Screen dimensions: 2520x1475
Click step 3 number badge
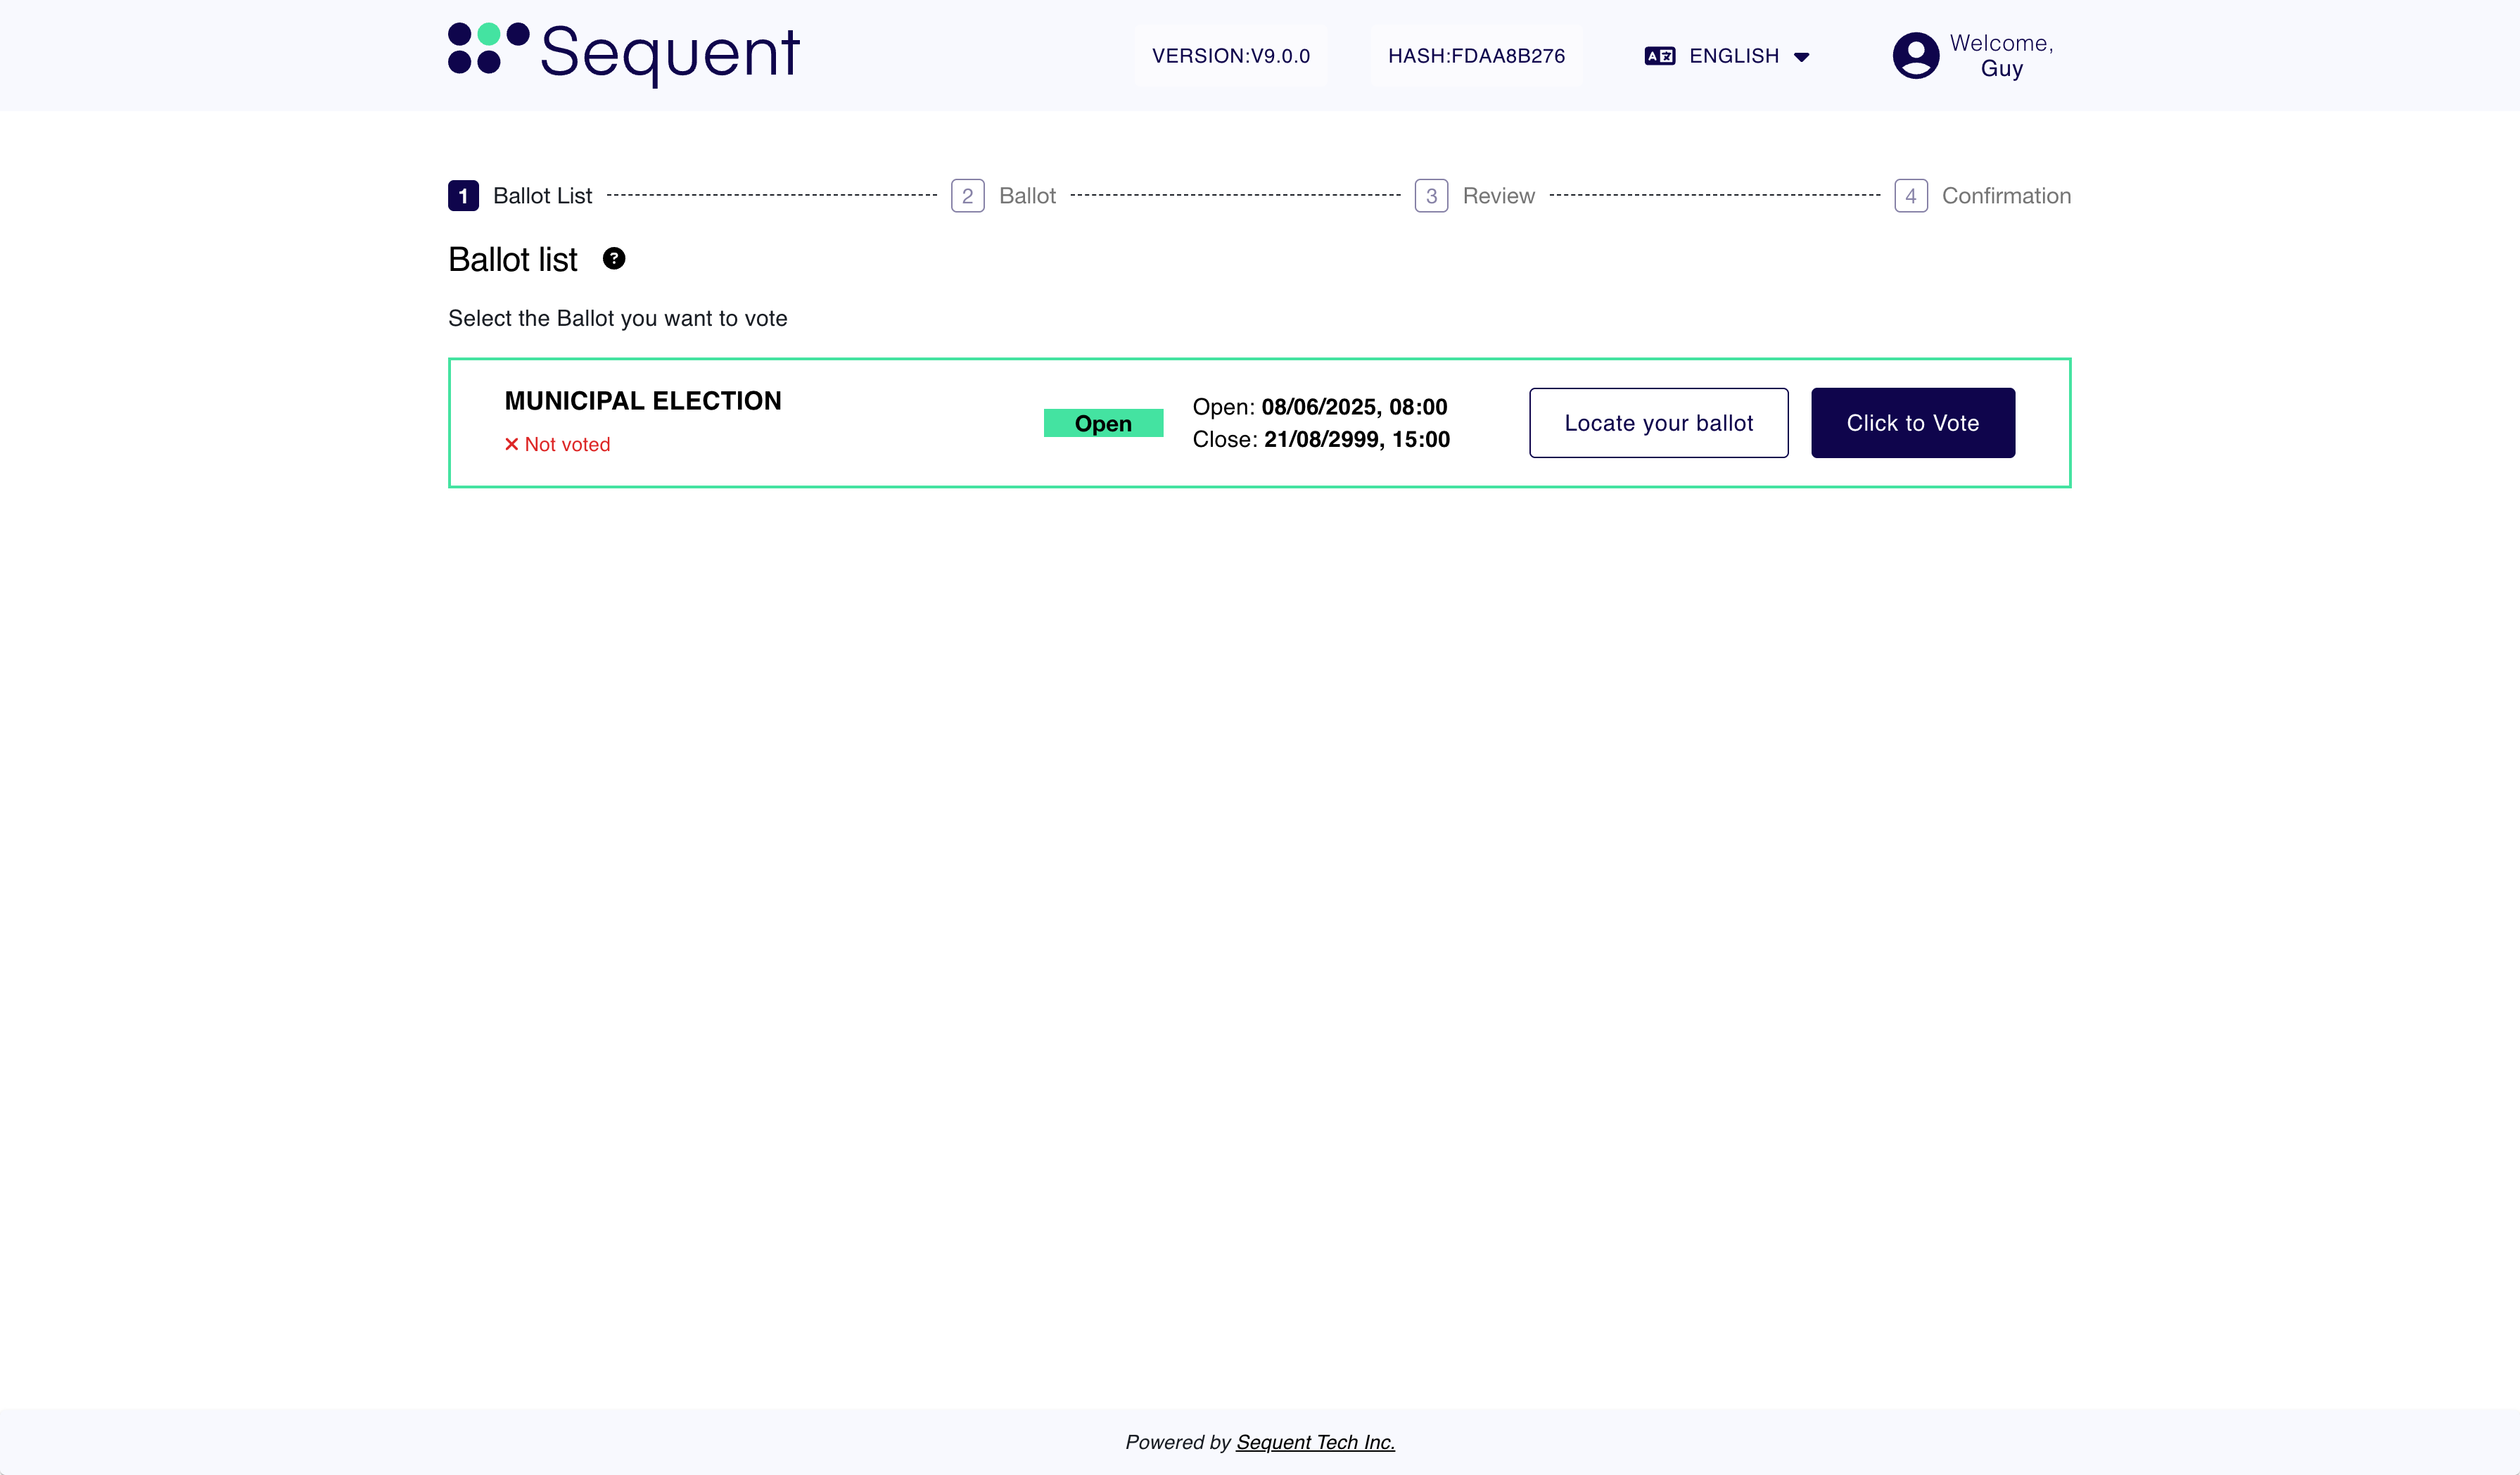1430,196
